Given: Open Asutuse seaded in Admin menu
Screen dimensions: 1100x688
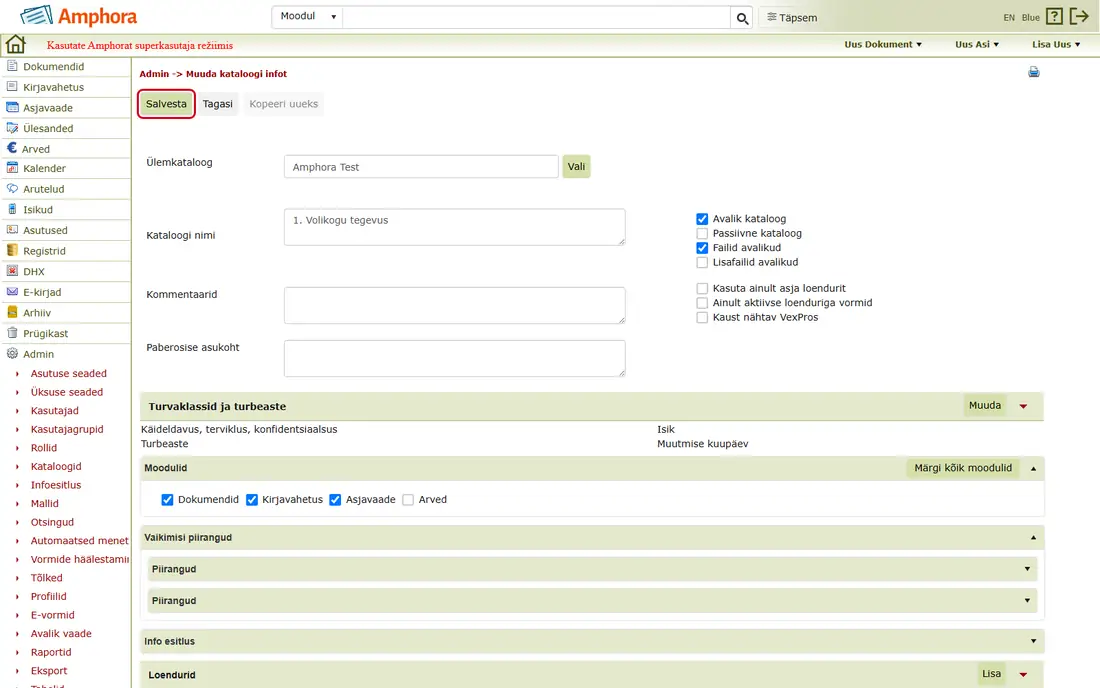Looking at the screenshot, I should 69,373.
